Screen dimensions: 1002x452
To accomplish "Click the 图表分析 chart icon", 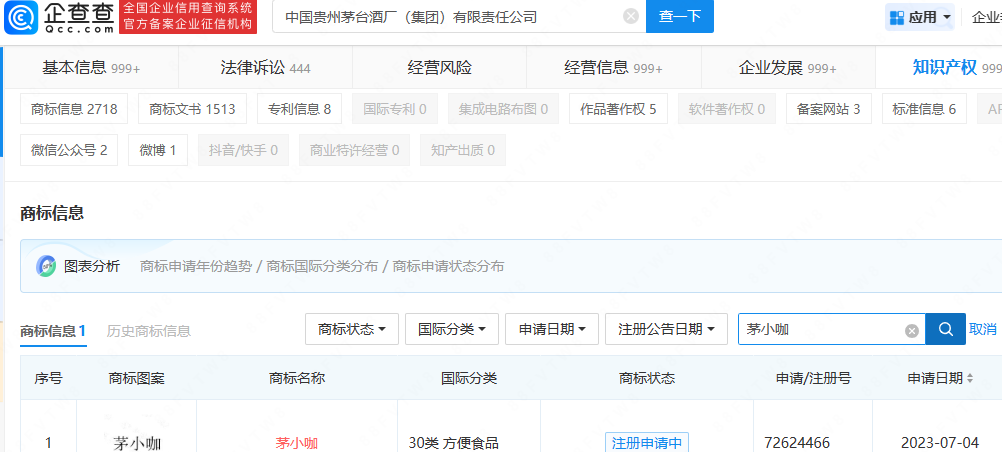I will click(x=46, y=266).
